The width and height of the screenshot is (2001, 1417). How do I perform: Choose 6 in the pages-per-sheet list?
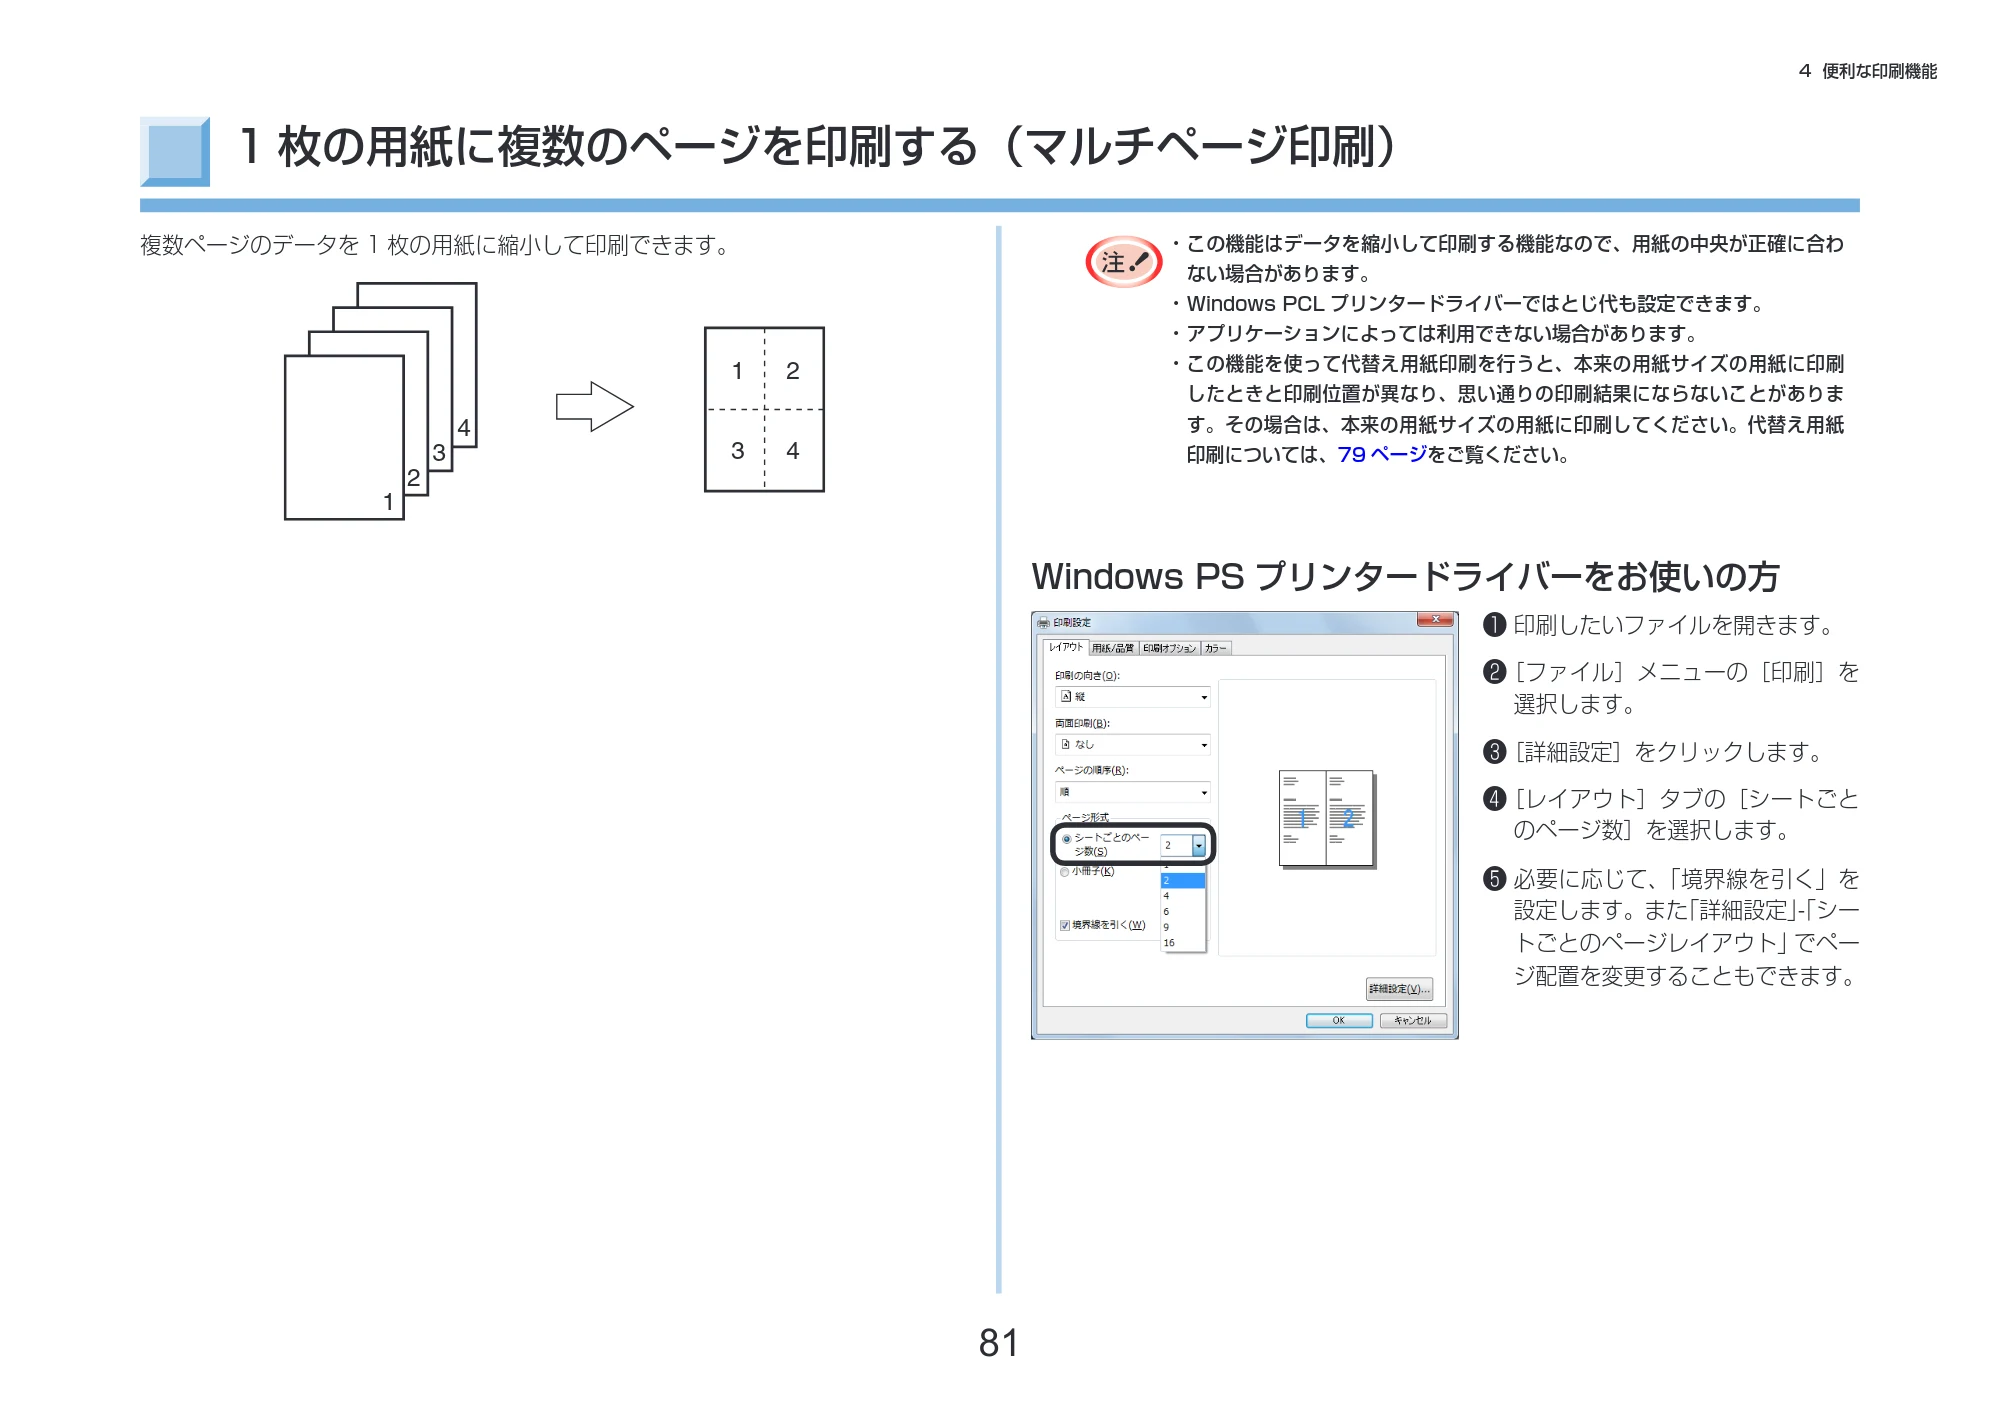[x=1182, y=912]
